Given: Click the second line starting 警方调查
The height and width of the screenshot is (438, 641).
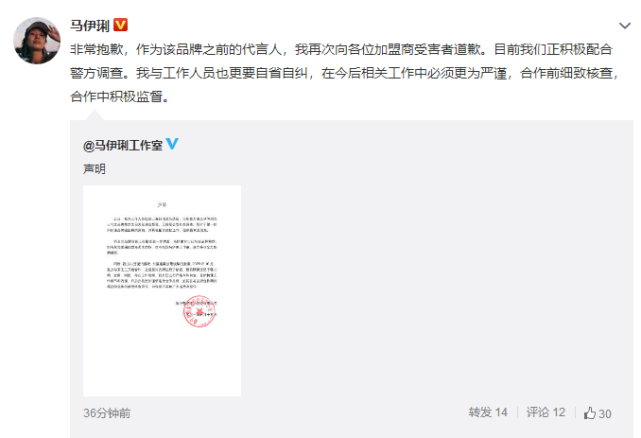Looking at the screenshot, I should click(346, 73).
